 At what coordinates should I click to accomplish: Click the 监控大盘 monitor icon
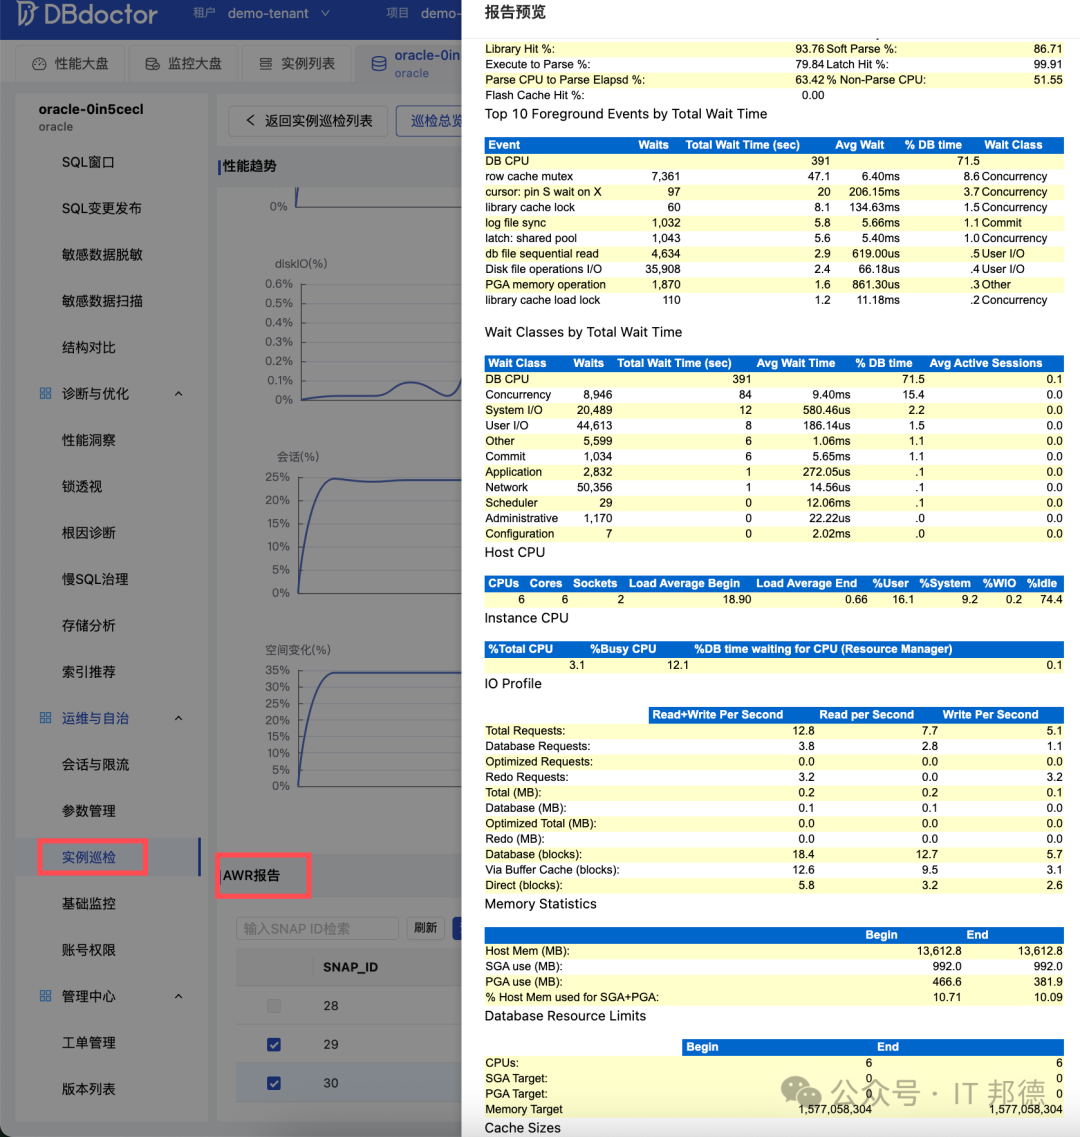(152, 64)
